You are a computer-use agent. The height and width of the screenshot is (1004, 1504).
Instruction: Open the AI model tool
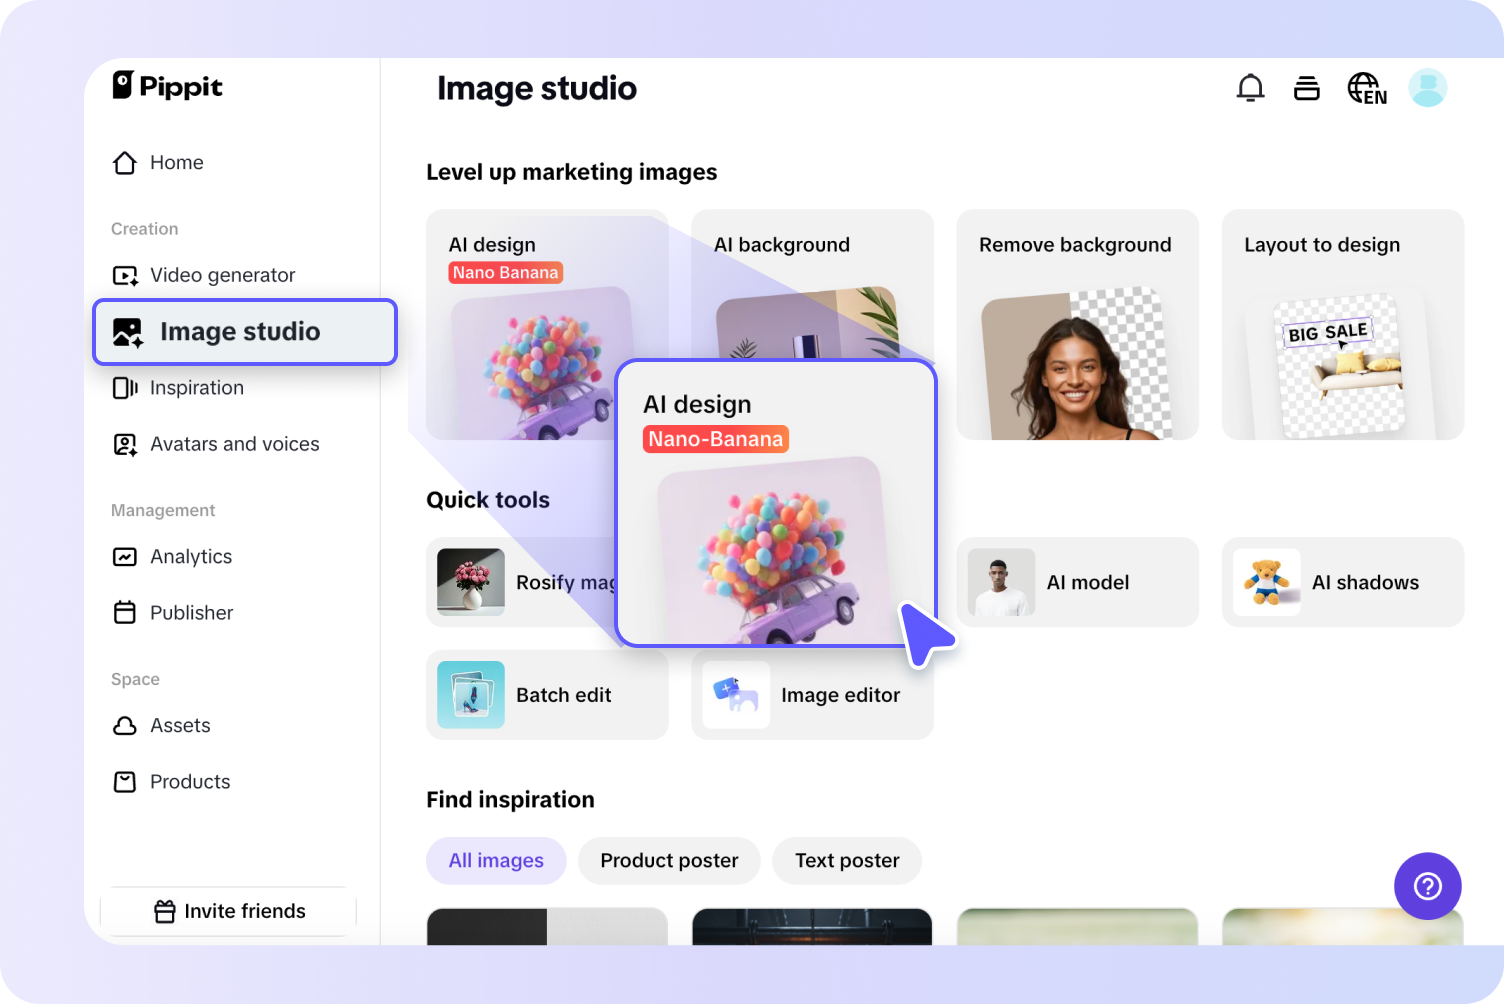pos(1077,582)
